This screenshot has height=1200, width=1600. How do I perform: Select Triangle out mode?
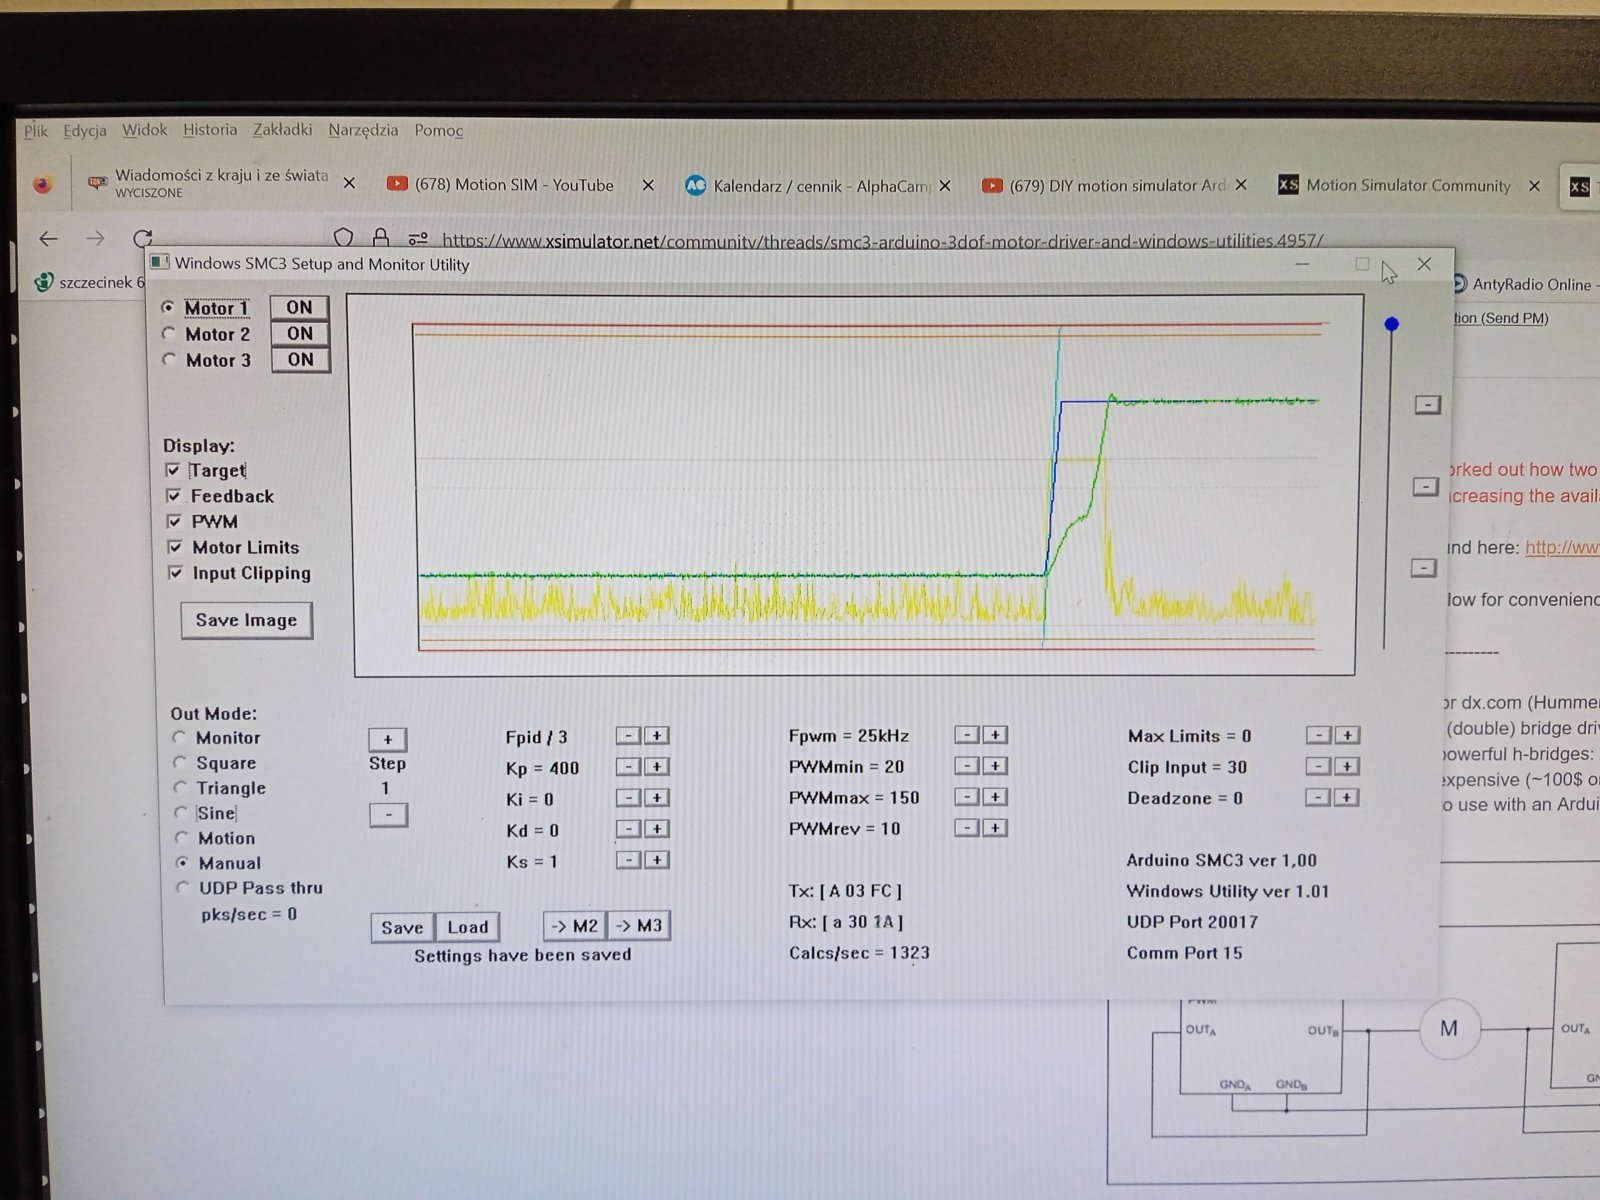tap(180, 787)
